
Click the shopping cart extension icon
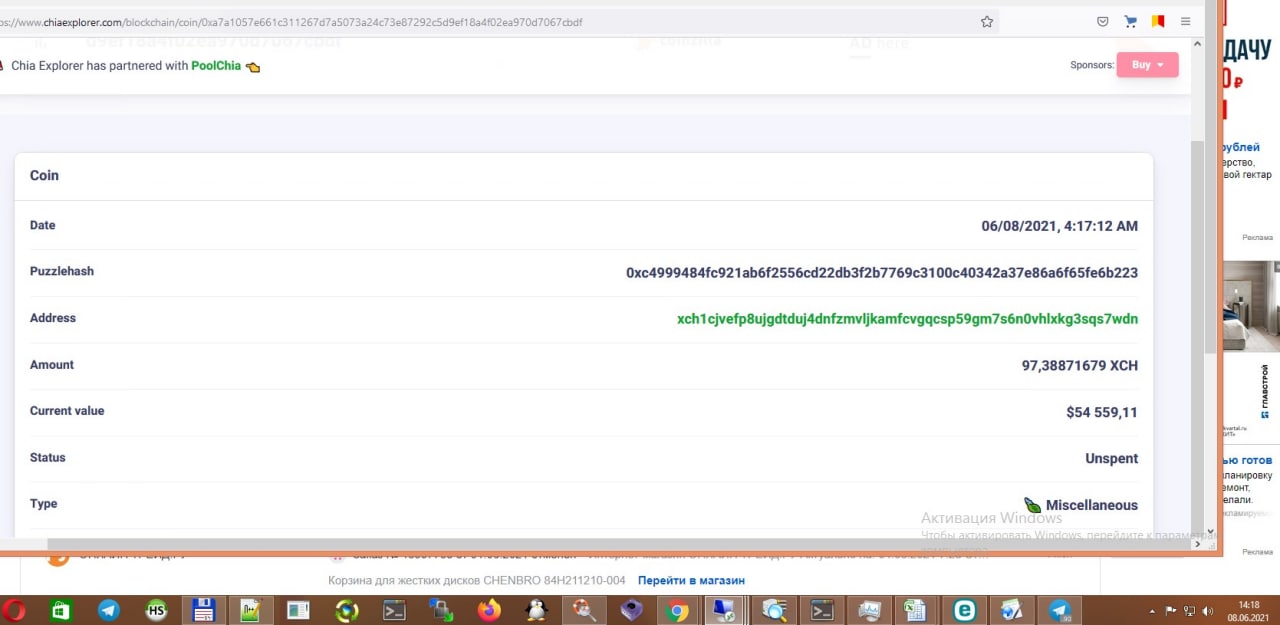pos(1131,21)
